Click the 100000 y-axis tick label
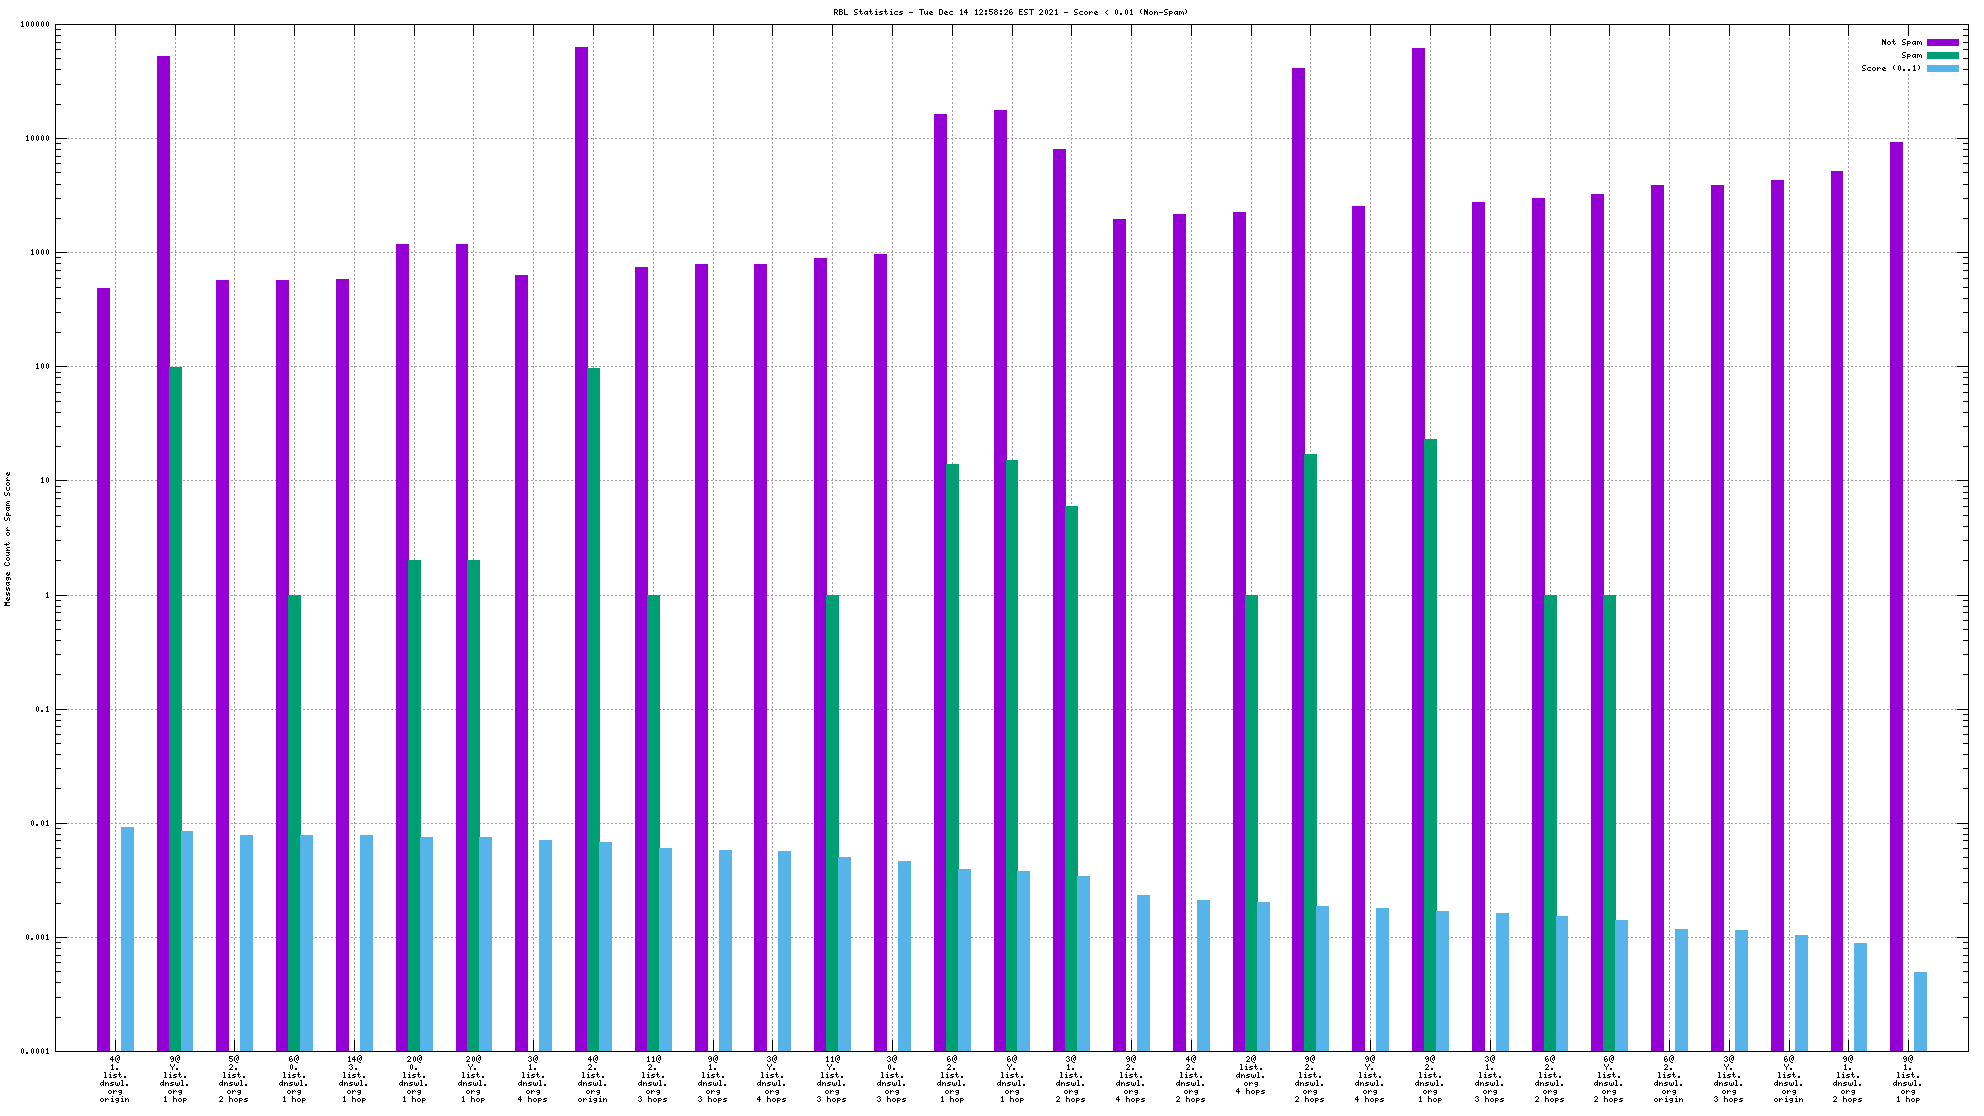 point(35,25)
